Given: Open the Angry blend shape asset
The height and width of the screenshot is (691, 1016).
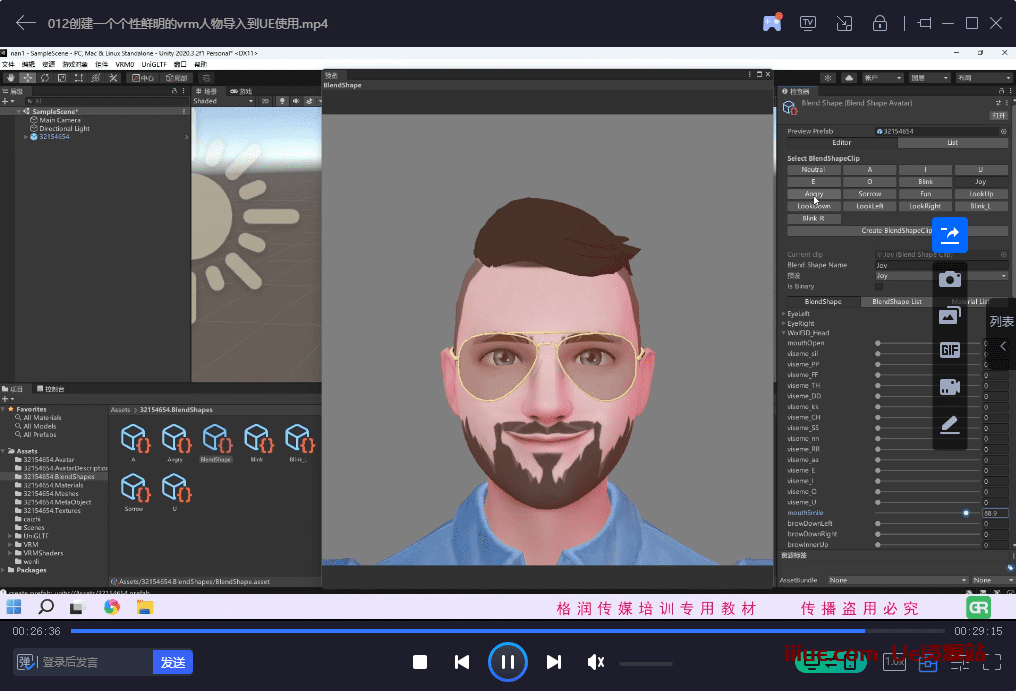Looking at the screenshot, I should (x=175, y=439).
